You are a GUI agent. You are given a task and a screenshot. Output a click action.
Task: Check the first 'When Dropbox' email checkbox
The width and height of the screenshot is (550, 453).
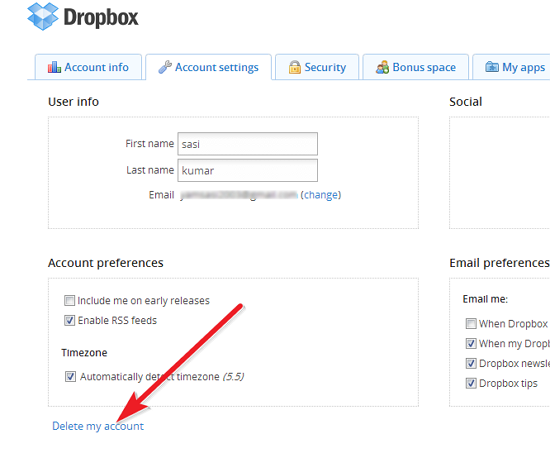pos(471,324)
